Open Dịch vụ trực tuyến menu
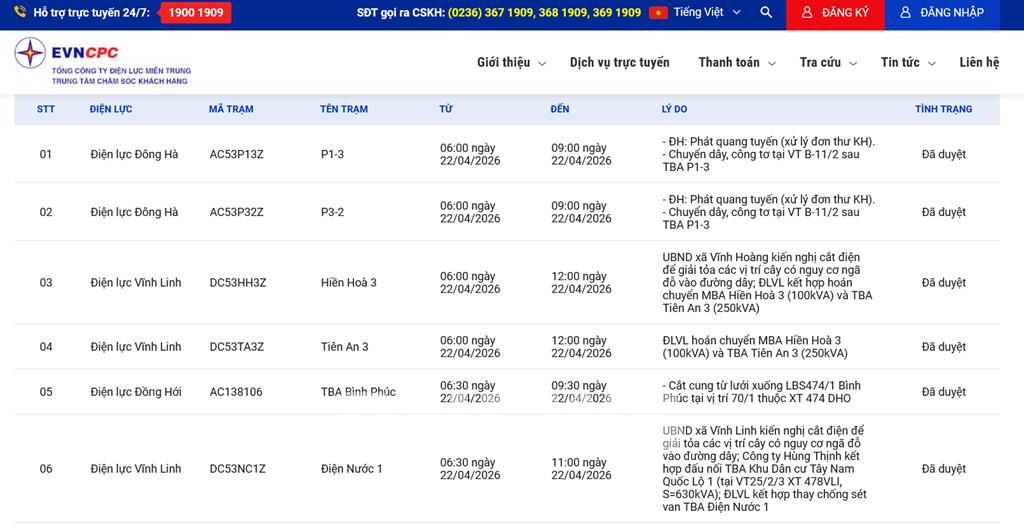Screen dimensions: 1024x528 click(x=619, y=63)
